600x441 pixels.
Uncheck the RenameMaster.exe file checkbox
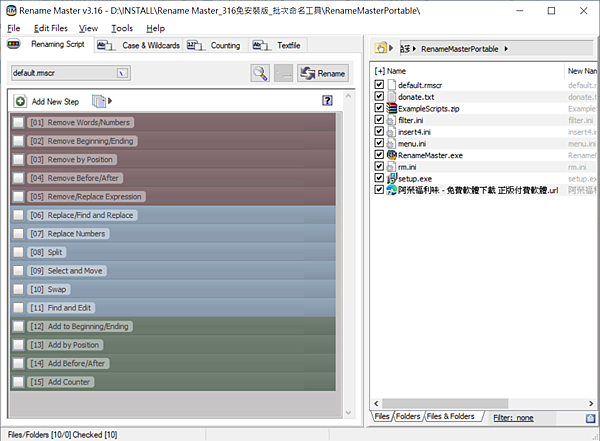point(379,154)
